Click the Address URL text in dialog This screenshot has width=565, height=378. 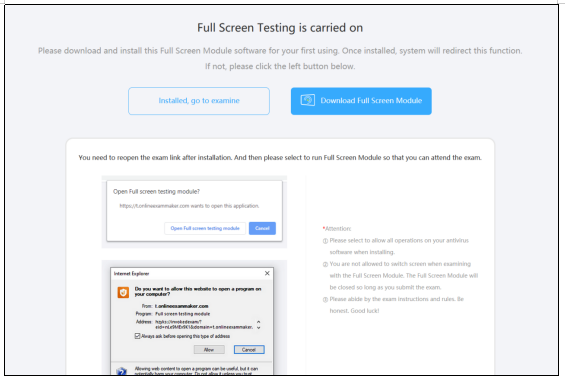[204, 324]
